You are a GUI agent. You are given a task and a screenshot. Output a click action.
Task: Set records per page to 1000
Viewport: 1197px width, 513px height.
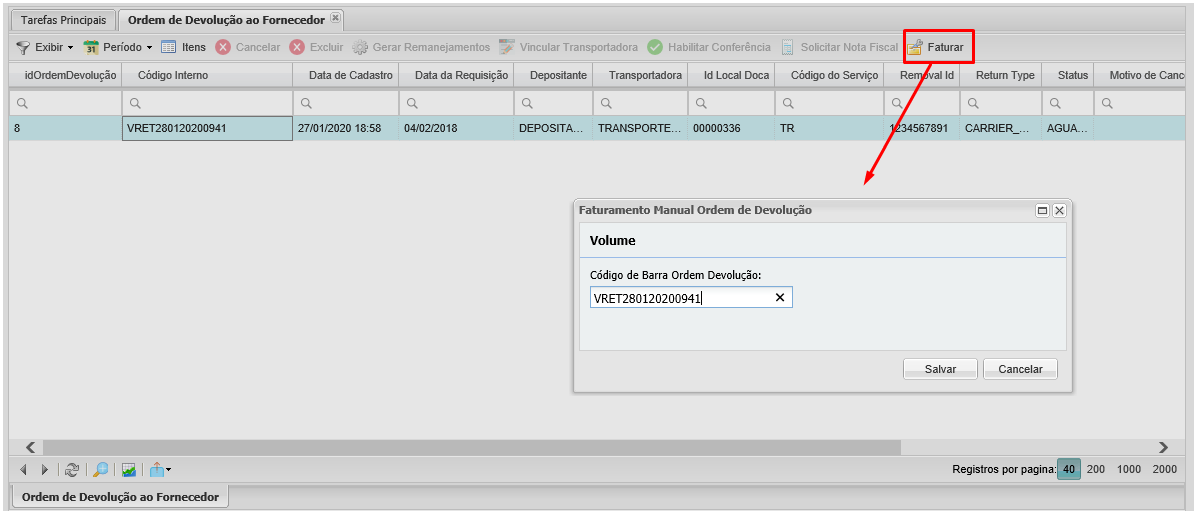(x=1129, y=469)
